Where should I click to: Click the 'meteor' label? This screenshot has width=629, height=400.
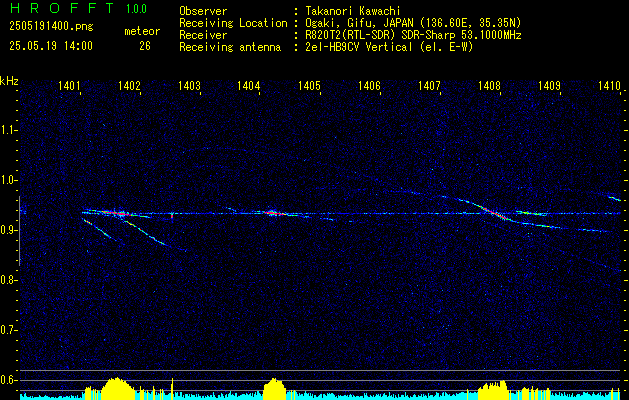pos(142,31)
